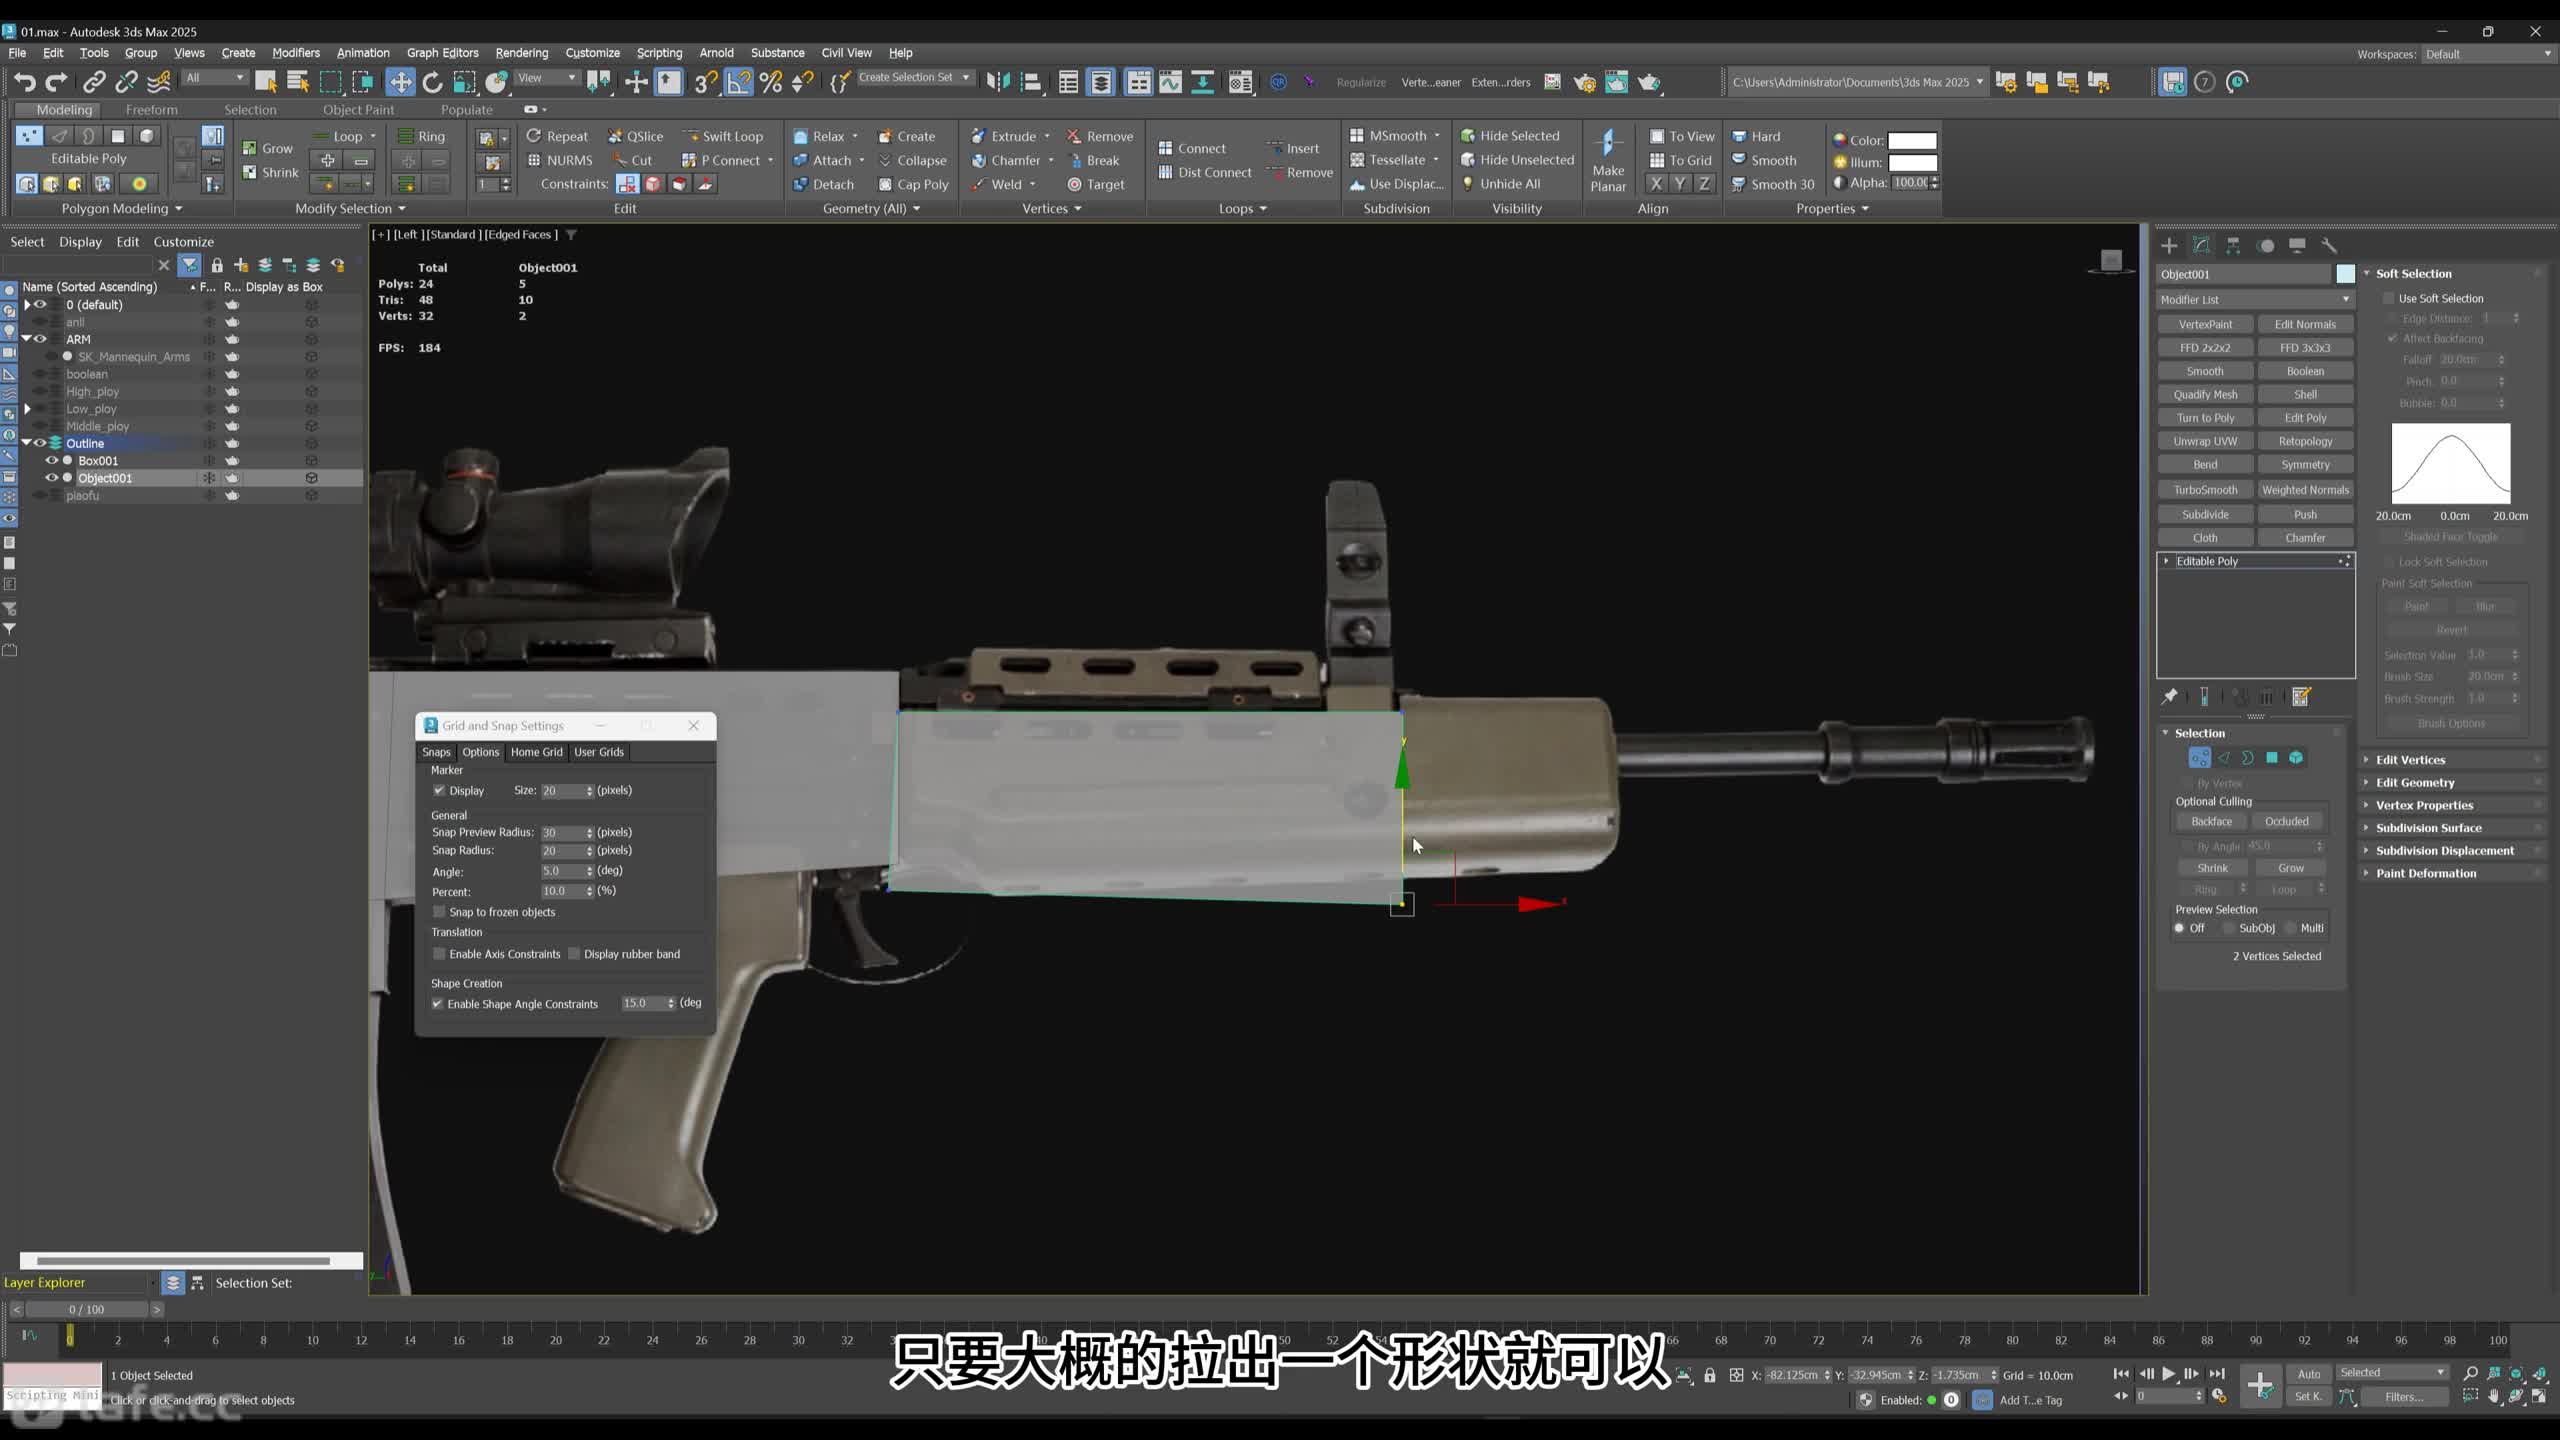
Task: Open the Create panel plus icon
Action: (2169, 245)
